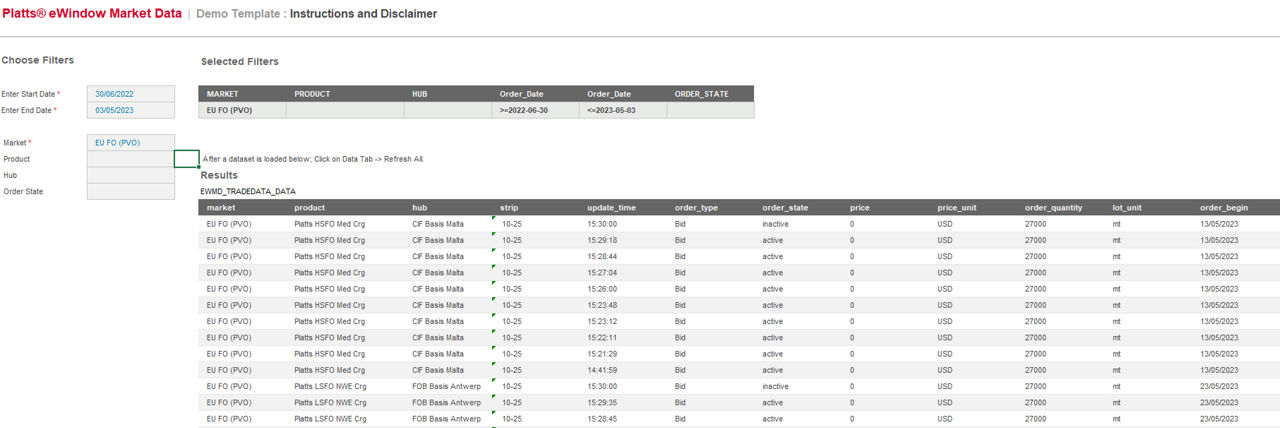Select the Enter Start Date field
The height and width of the screenshot is (428, 1280).
click(x=130, y=94)
